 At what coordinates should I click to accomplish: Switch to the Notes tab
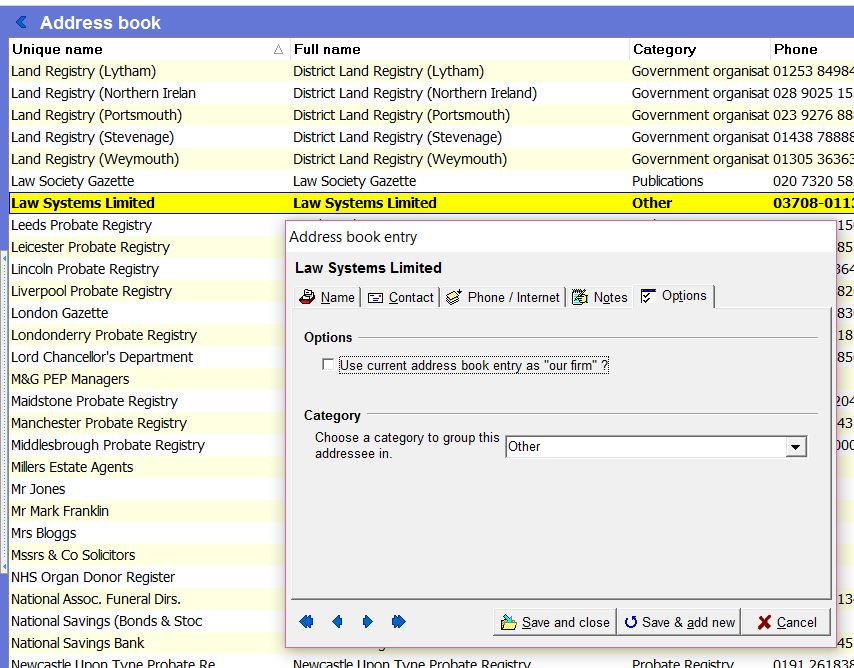tap(600, 297)
